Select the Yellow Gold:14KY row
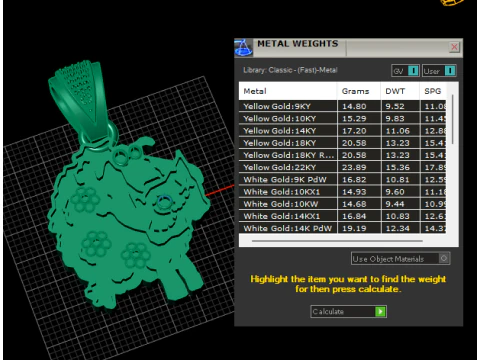 (342, 131)
